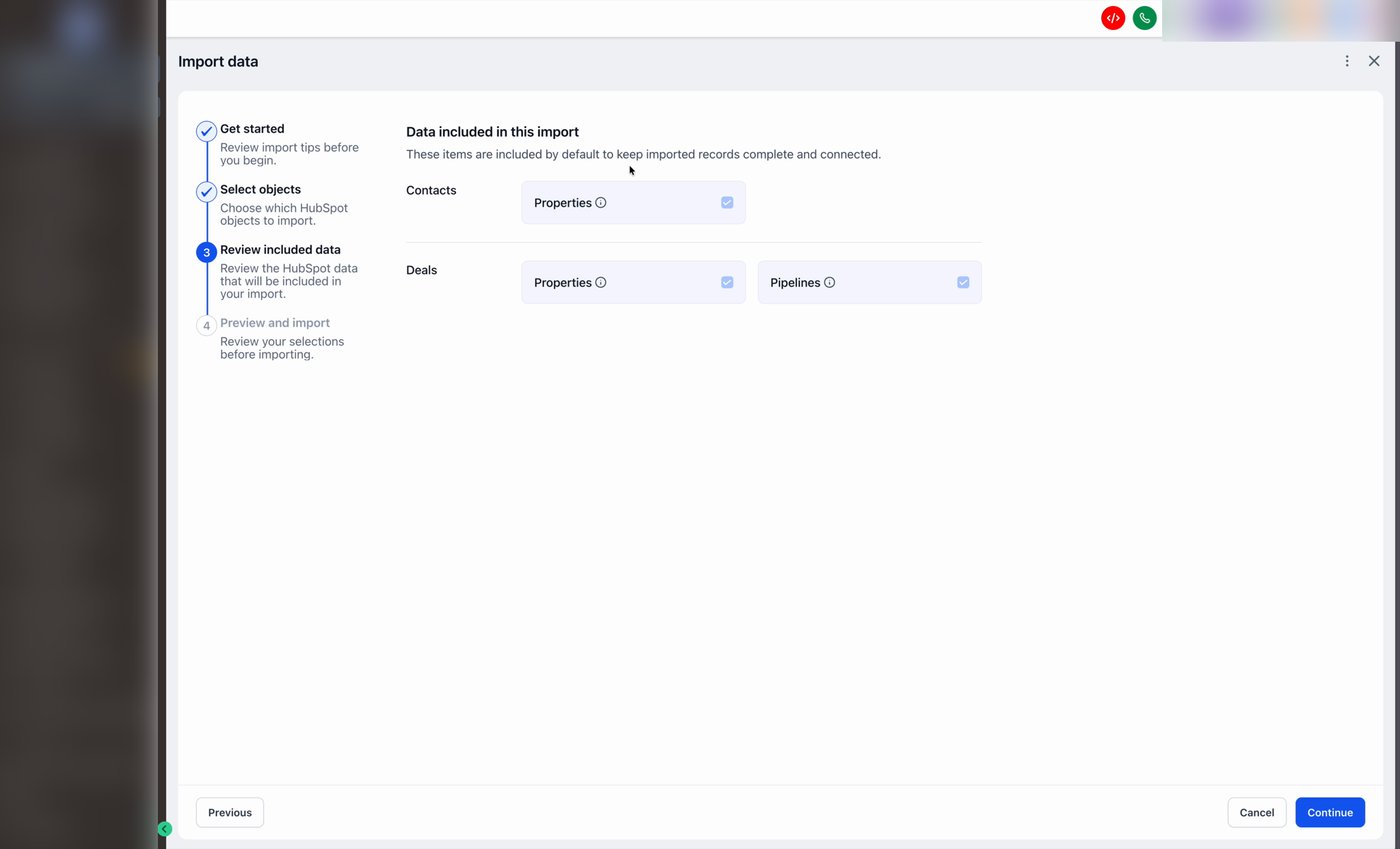This screenshot has height=849, width=1400.
Task: Uncheck Pipelines under Deals
Action: [963, 282]
